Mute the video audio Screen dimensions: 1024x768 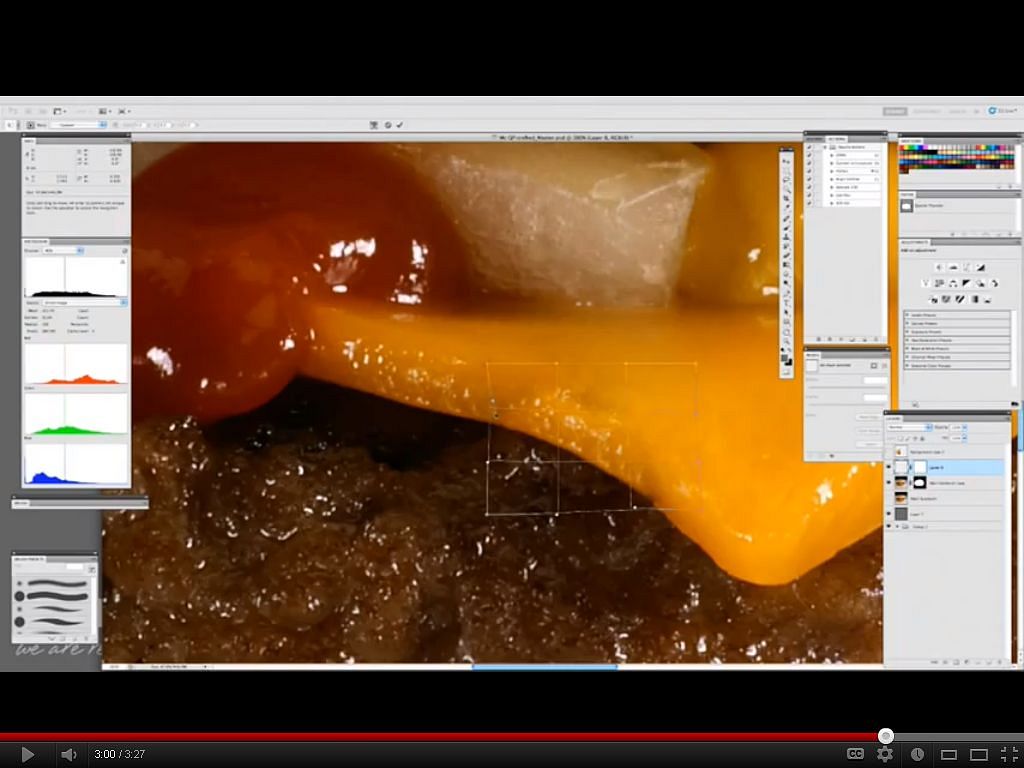[x=68, y=754]
